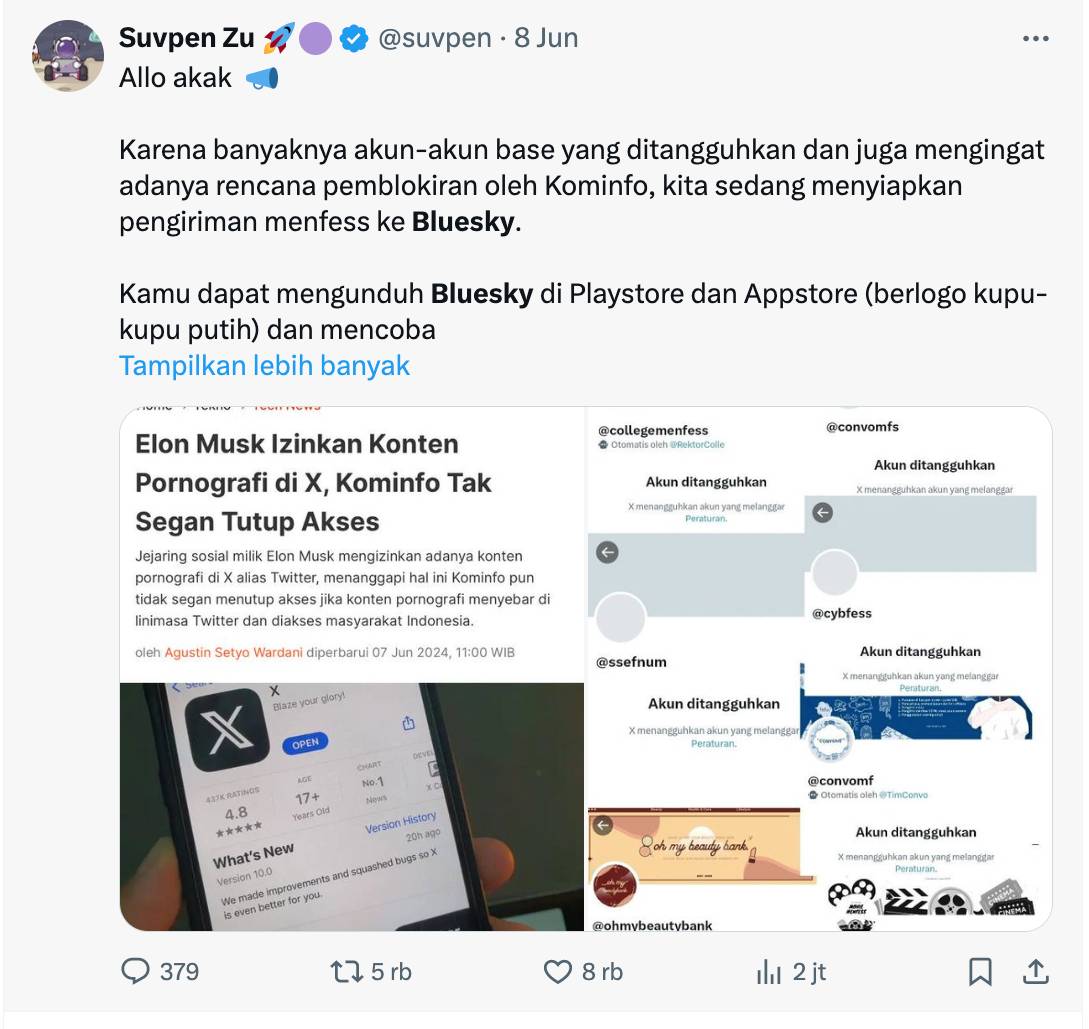Open the Elon Musk article image
This screenshot has width=1089, height=1029.
352,669
